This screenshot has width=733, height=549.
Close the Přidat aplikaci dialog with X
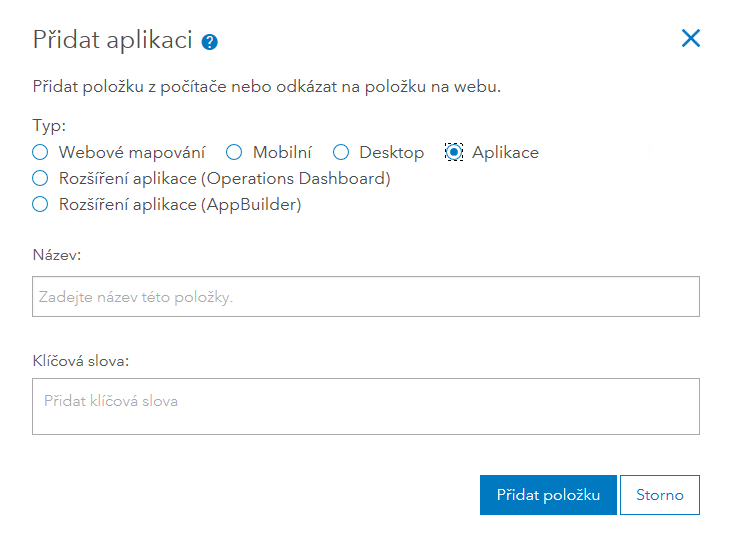[690, 39]
